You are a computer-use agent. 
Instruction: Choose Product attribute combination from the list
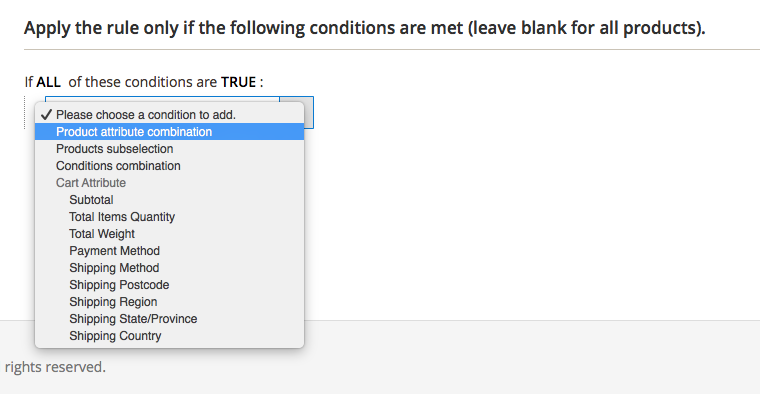pos(169,132)
